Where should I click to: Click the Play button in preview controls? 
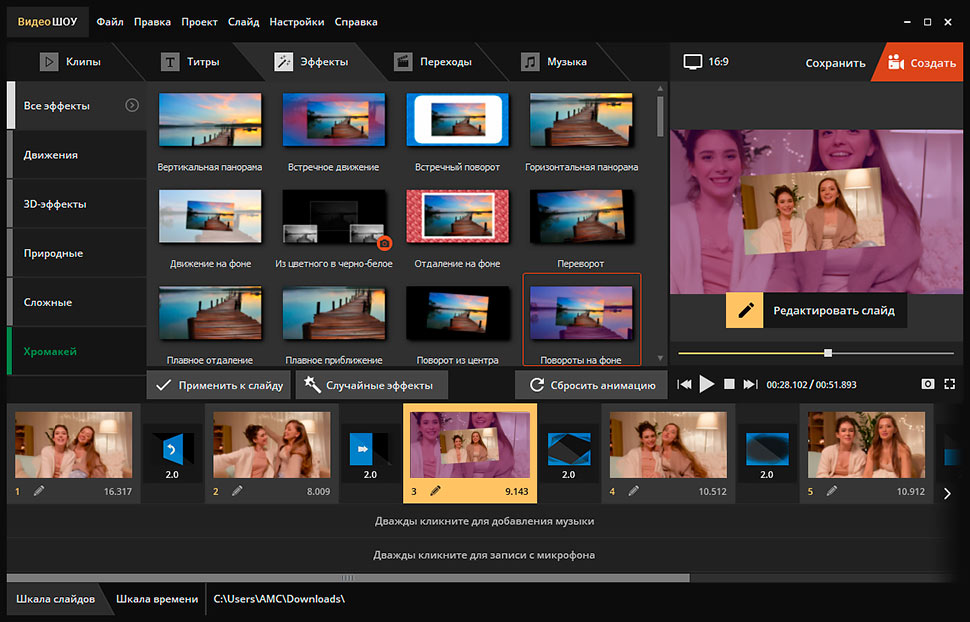pos(707,384)
